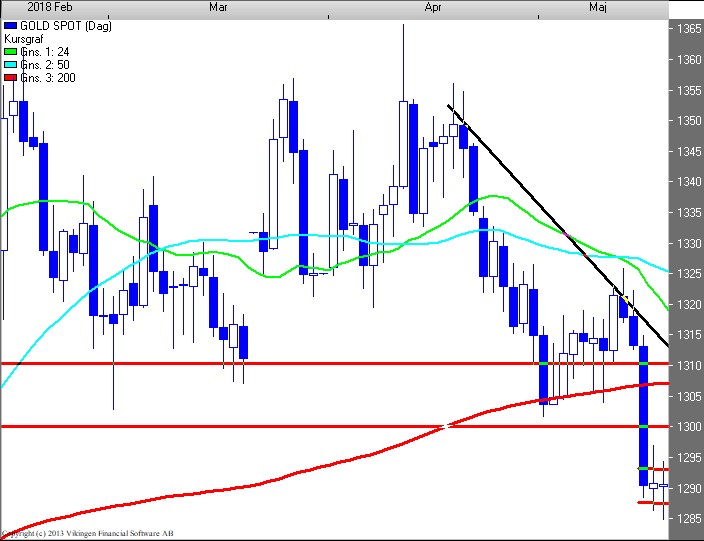Click the Mar month label

point(218,7)
